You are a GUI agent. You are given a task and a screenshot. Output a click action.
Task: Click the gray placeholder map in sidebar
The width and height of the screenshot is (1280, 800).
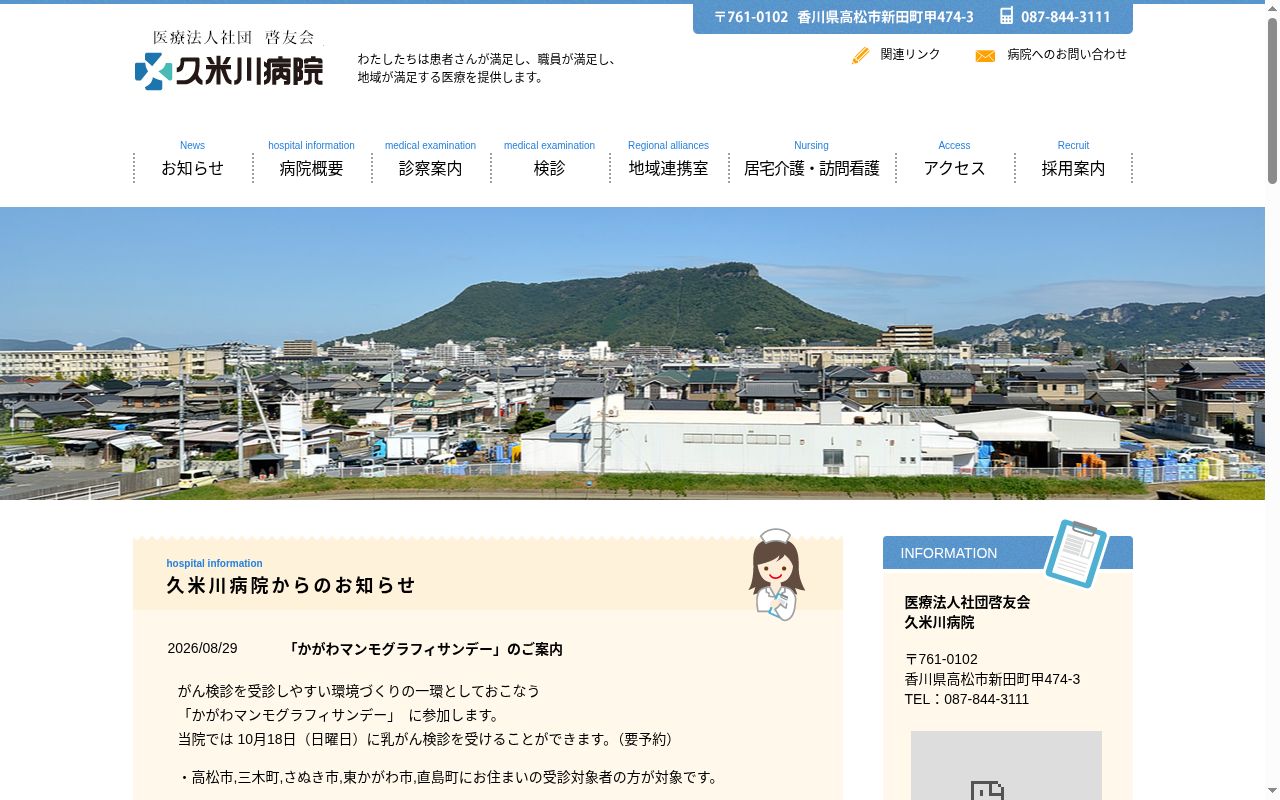[1006, 765]
